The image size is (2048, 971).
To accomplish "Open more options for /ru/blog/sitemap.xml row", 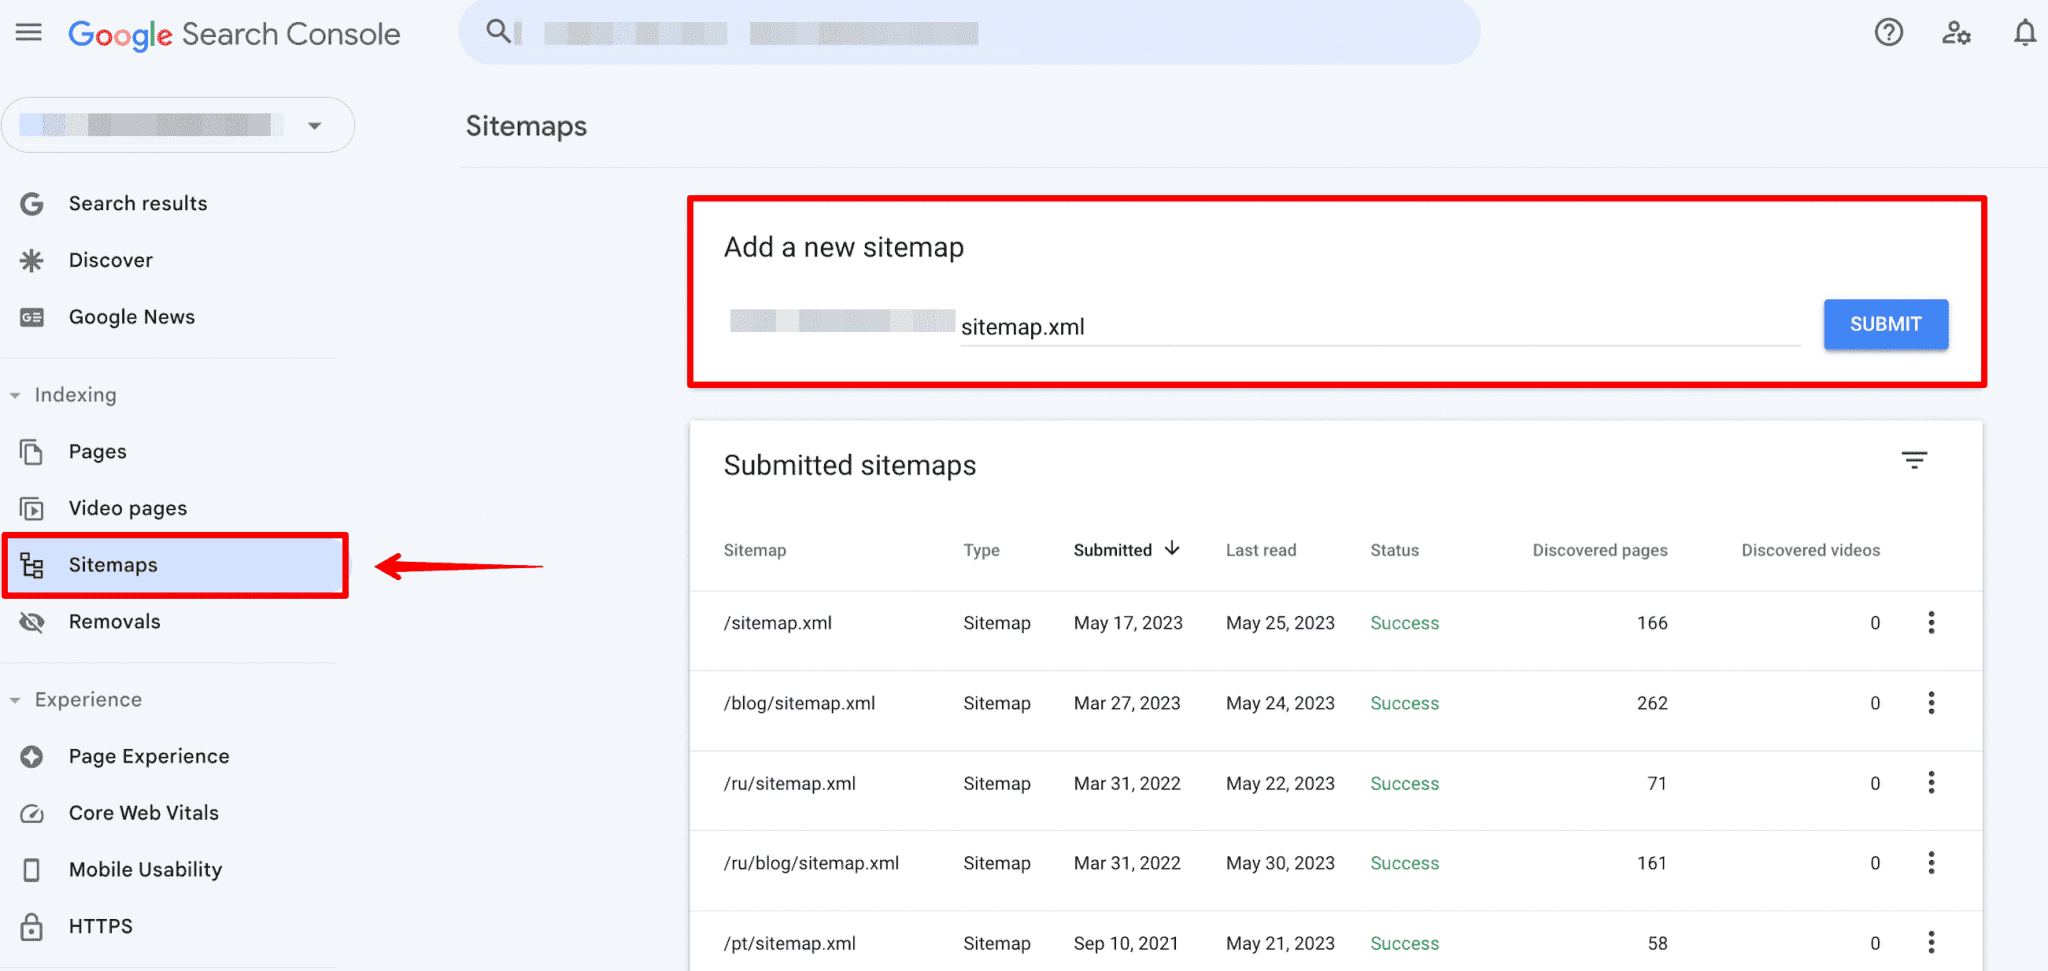I will pos(1931,863).
